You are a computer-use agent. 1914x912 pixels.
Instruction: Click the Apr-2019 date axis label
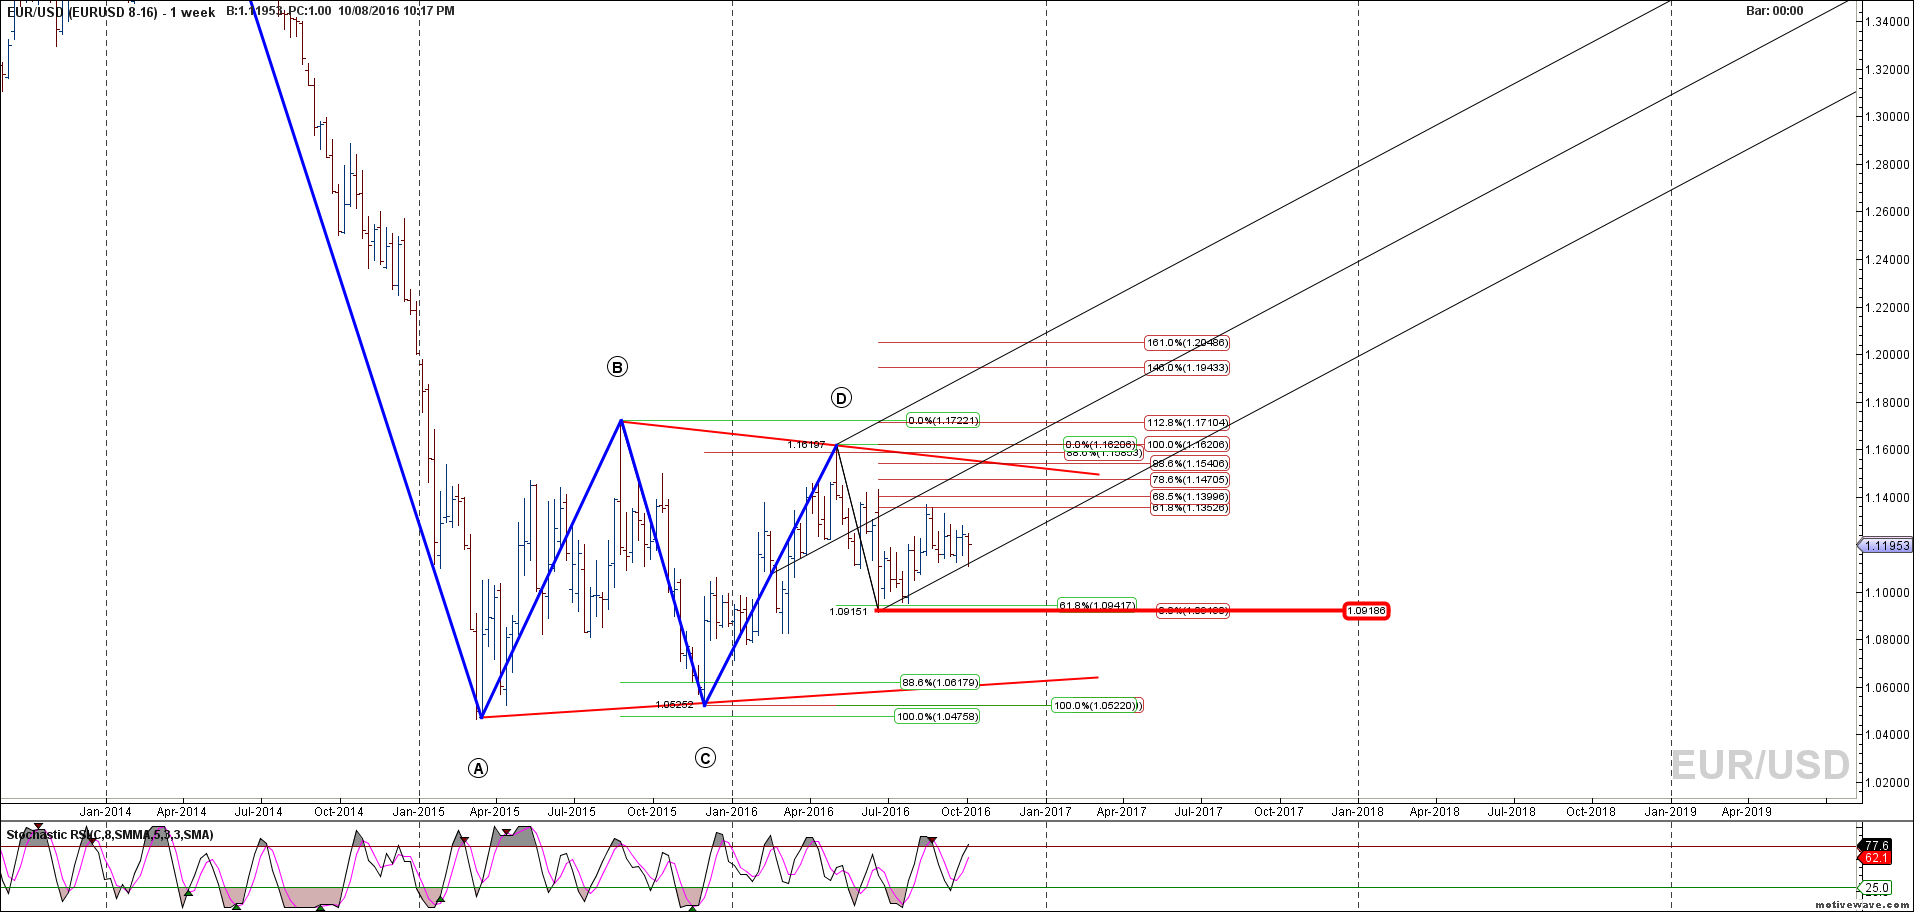(1746, 812)
